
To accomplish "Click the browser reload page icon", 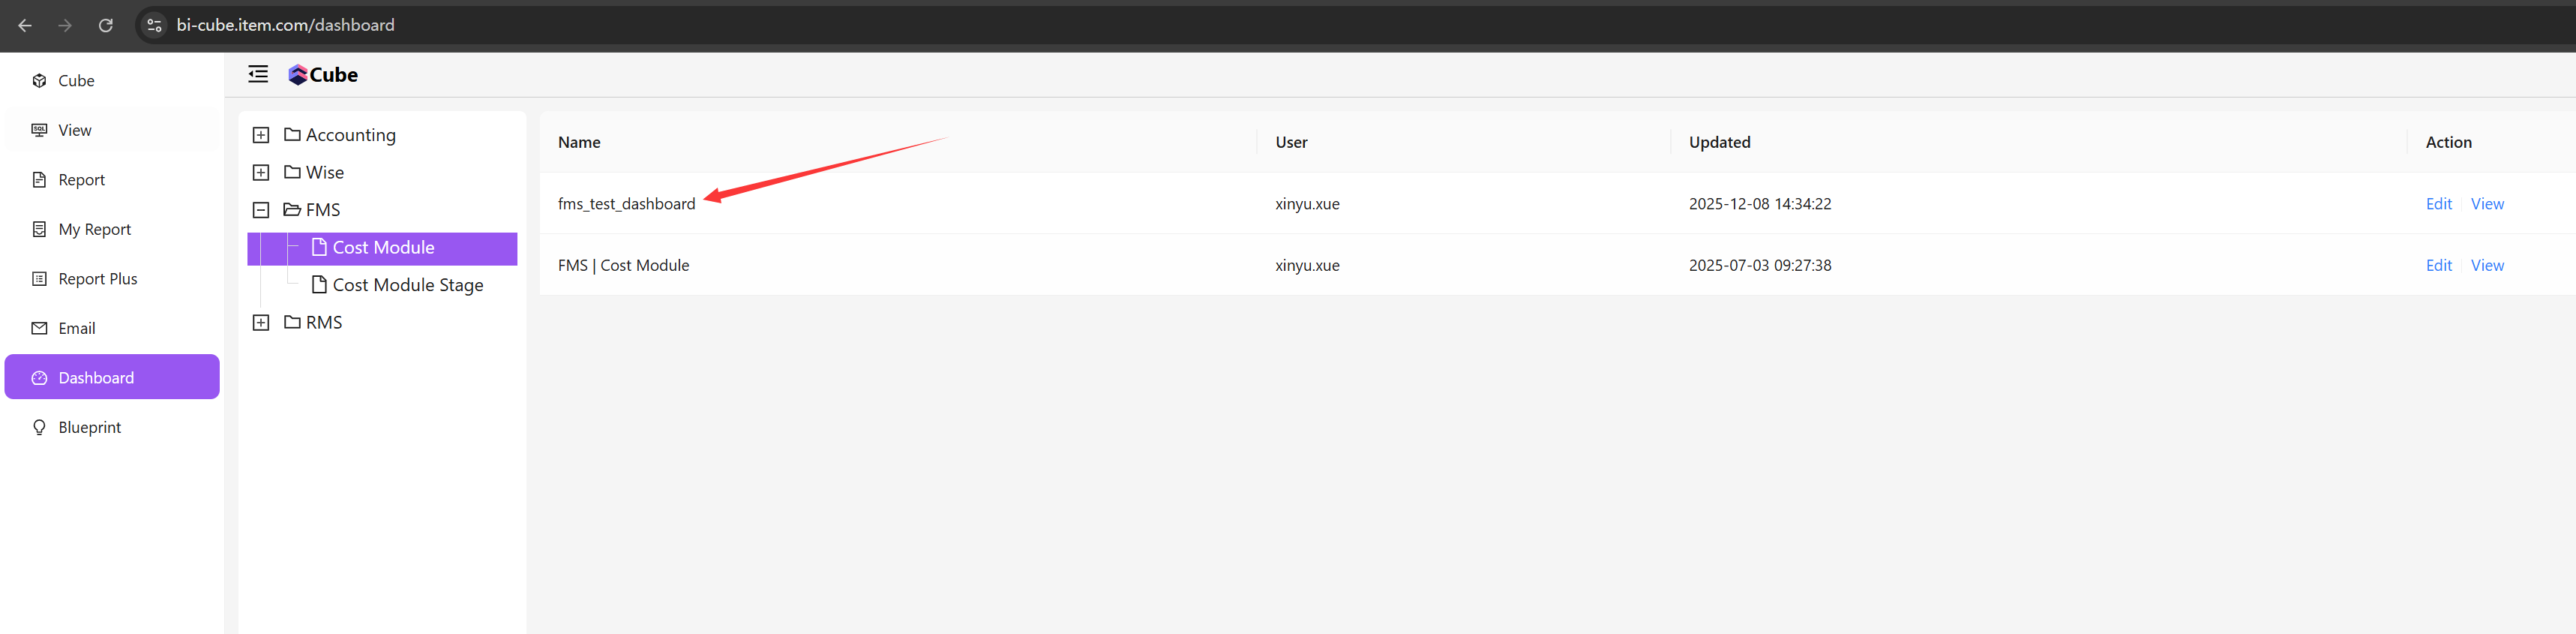I will [106, 25].
